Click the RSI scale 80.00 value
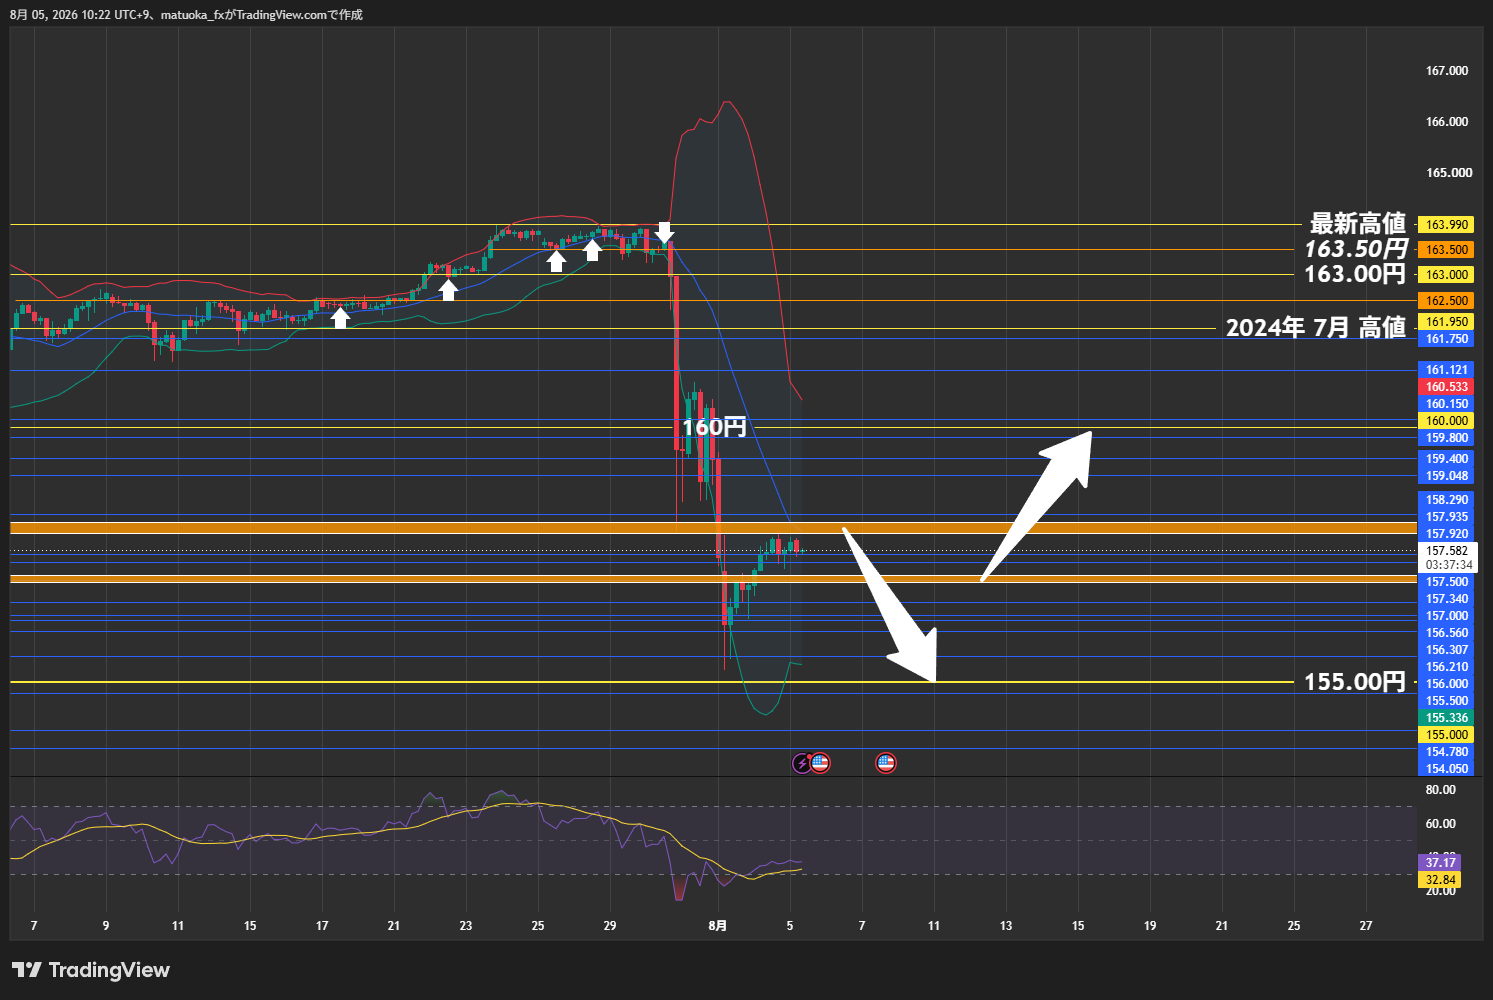 tap(1440, 790)
